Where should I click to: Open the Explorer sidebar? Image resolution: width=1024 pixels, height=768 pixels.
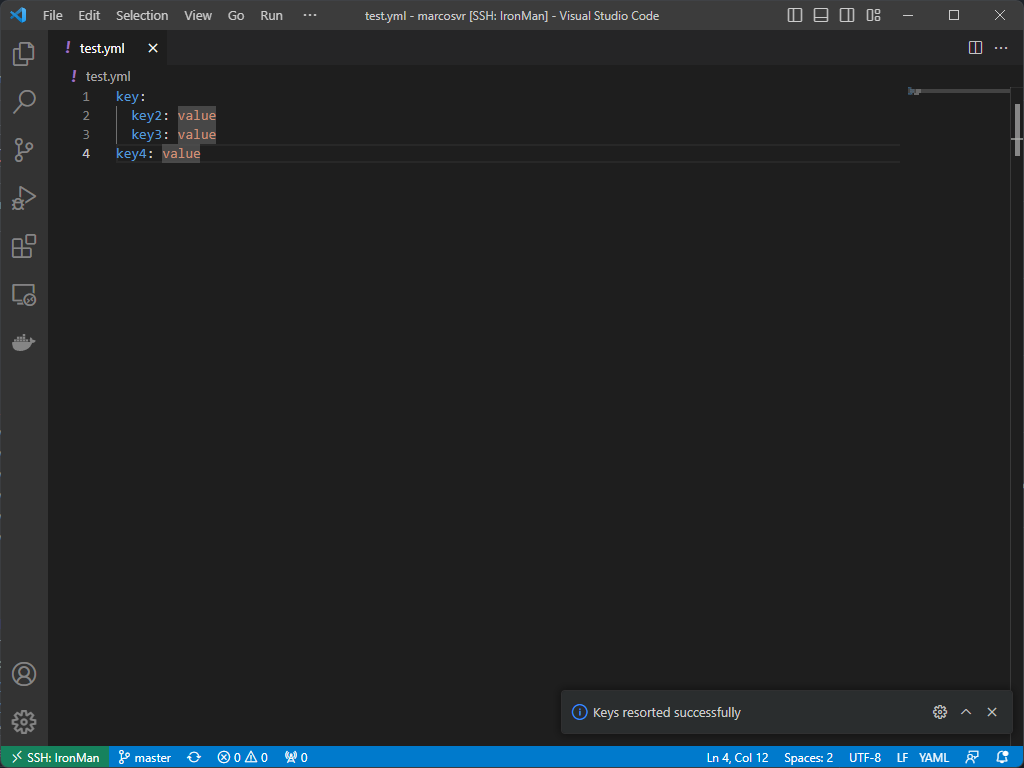[x=24, y=54]
